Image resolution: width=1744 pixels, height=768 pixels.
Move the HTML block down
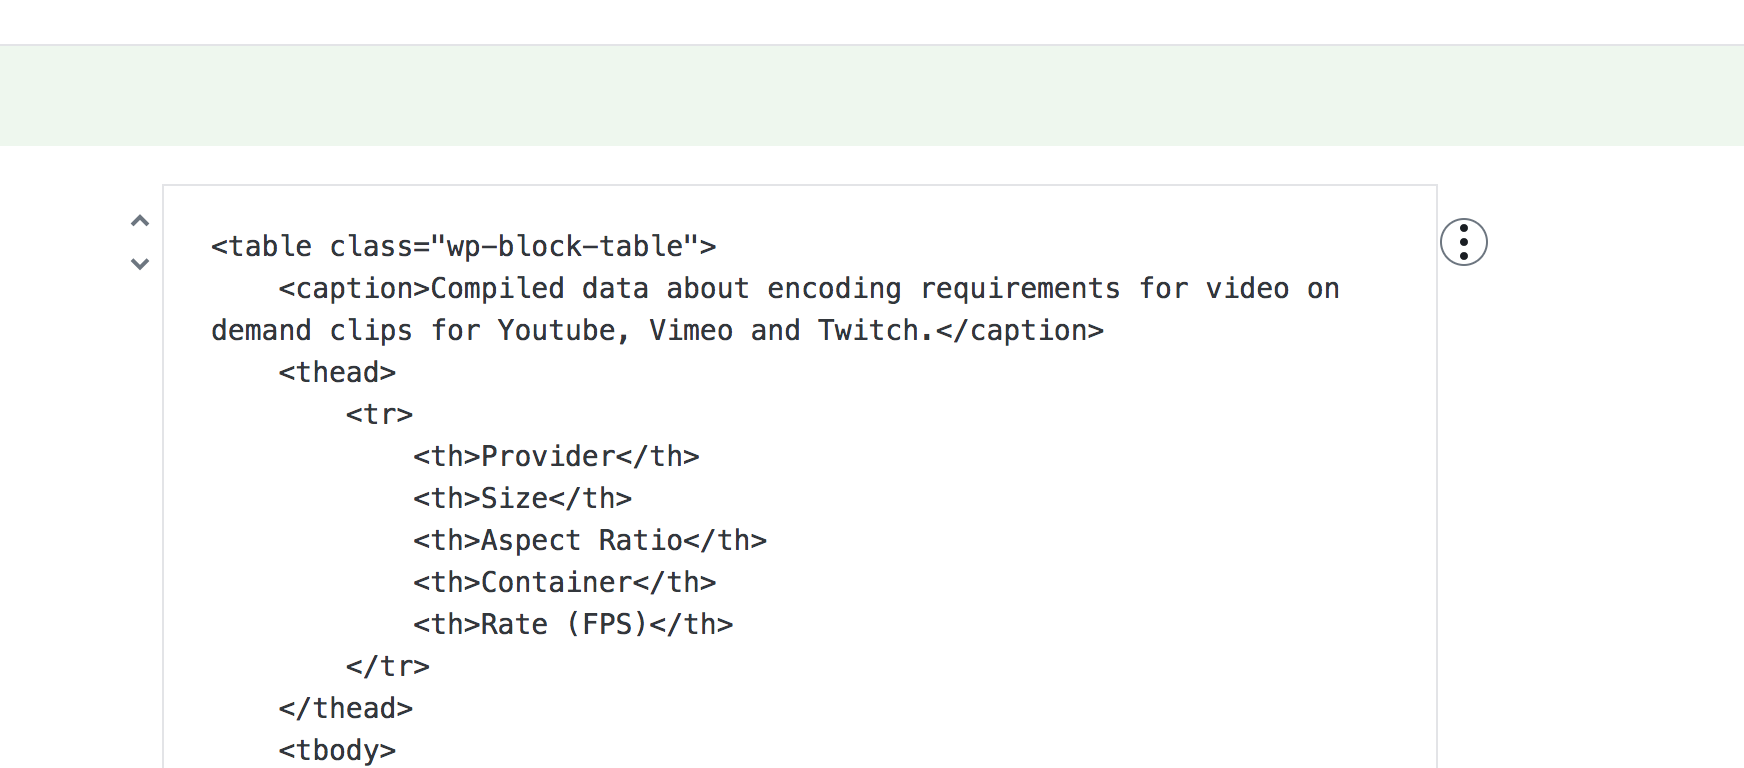pos(140,264)
